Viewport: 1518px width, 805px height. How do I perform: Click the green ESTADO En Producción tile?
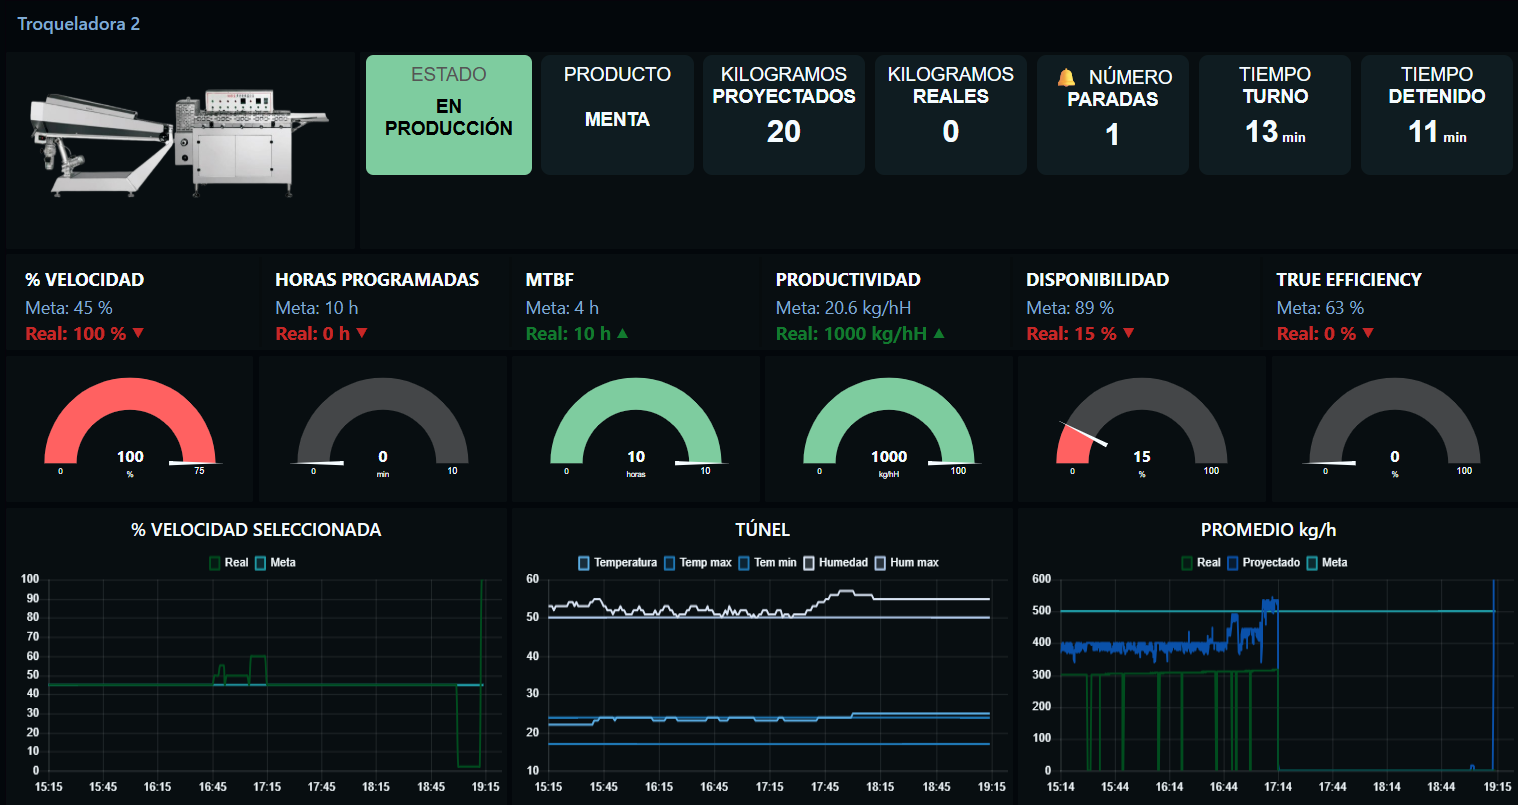(x=448, y=115)
